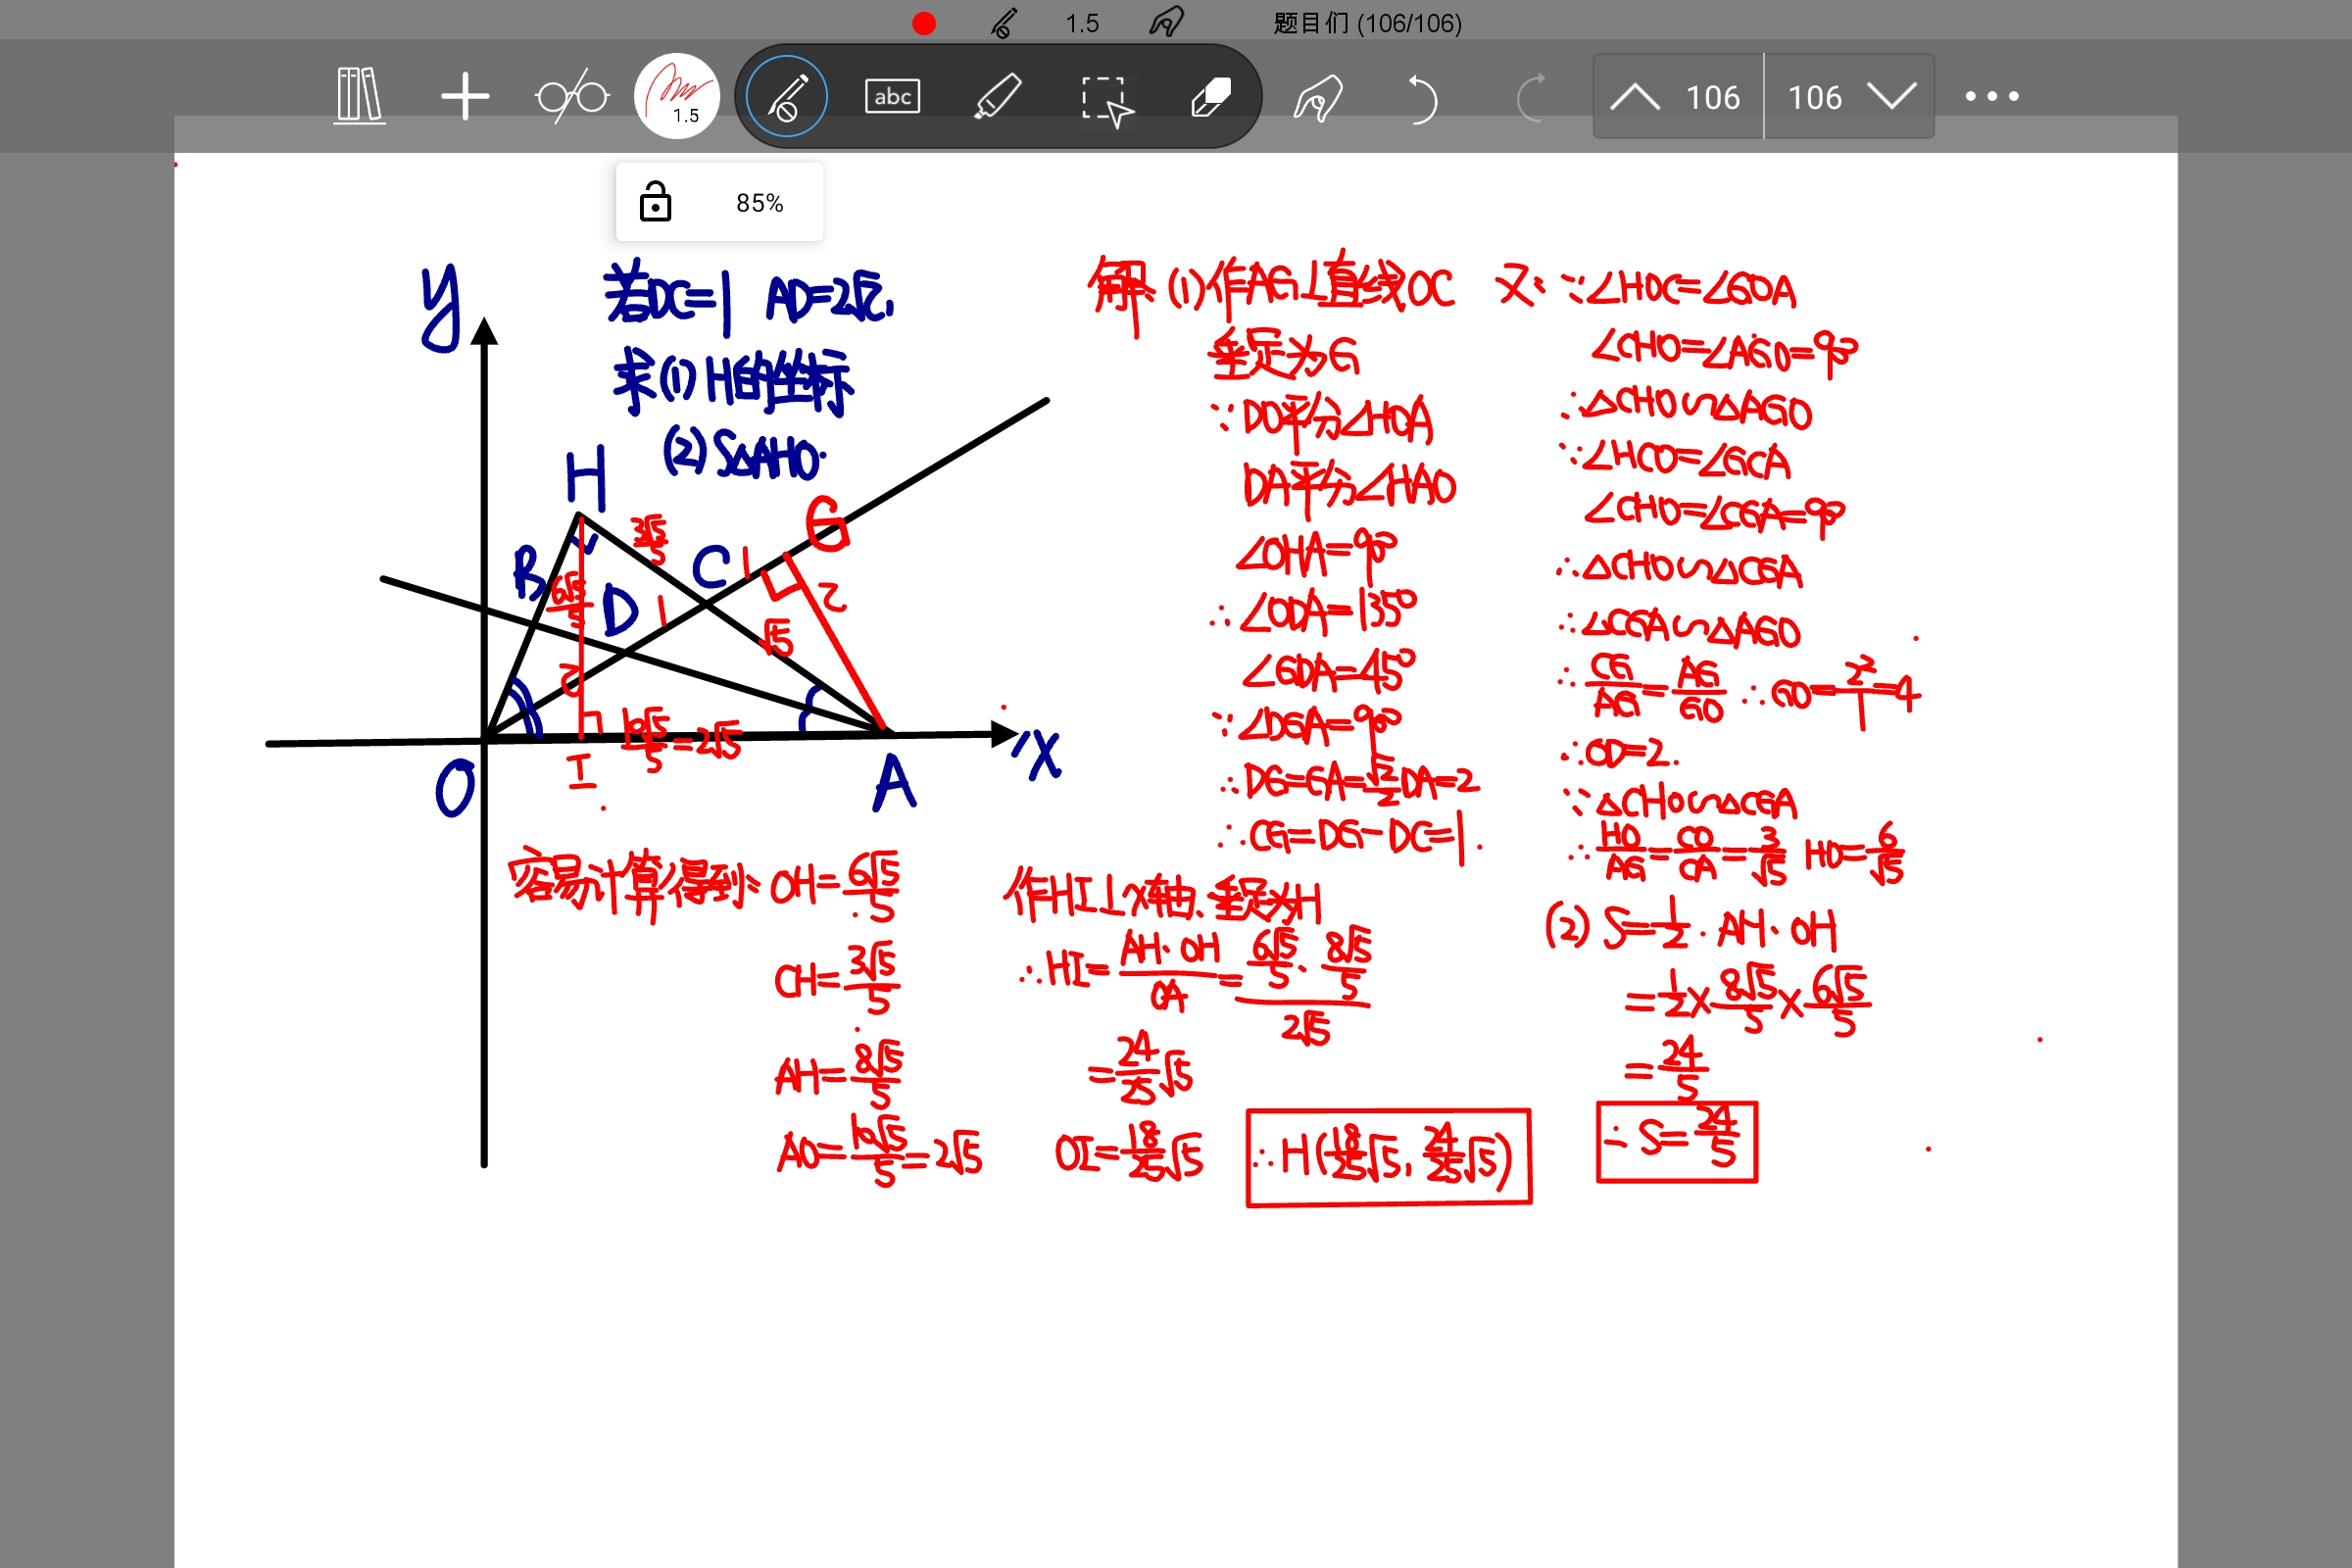Viewport: 2352px width, 1568px height.
Task: Click notebook title 题目们 (106/106)
Action: (x=1367, y=23)
